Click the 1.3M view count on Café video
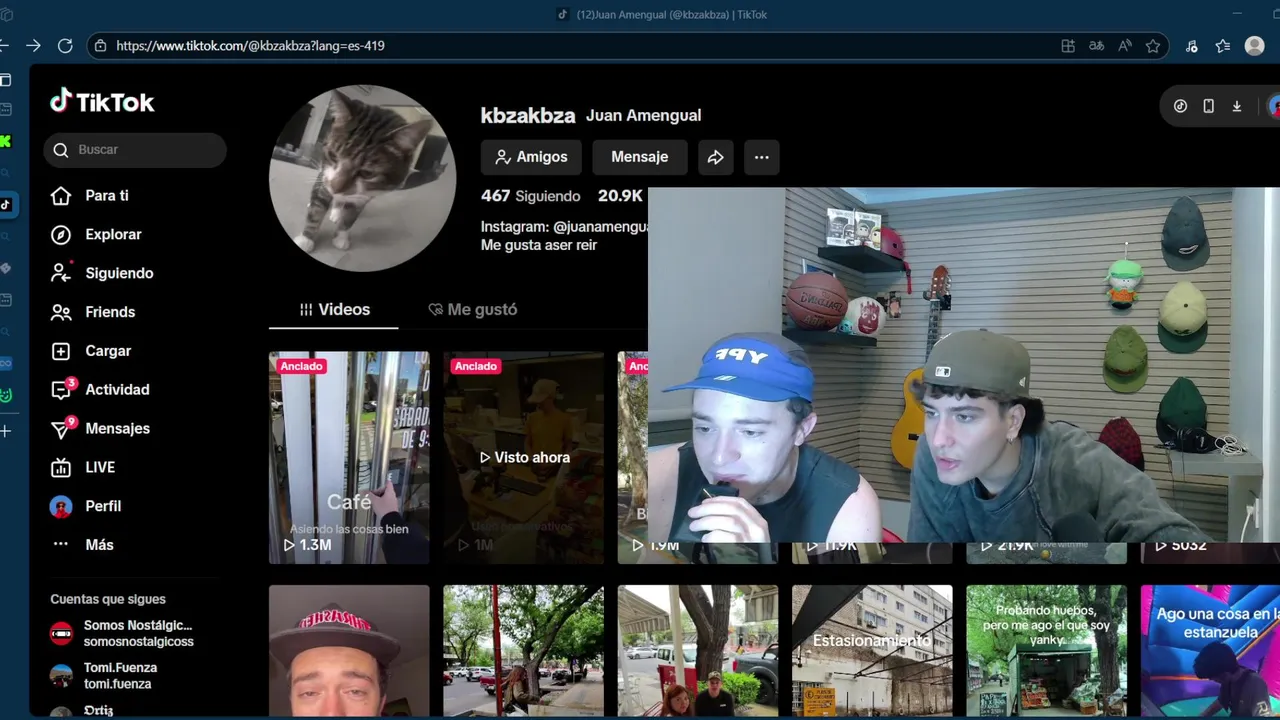Screen dimensions: 1280x720 tap(307, 545)
